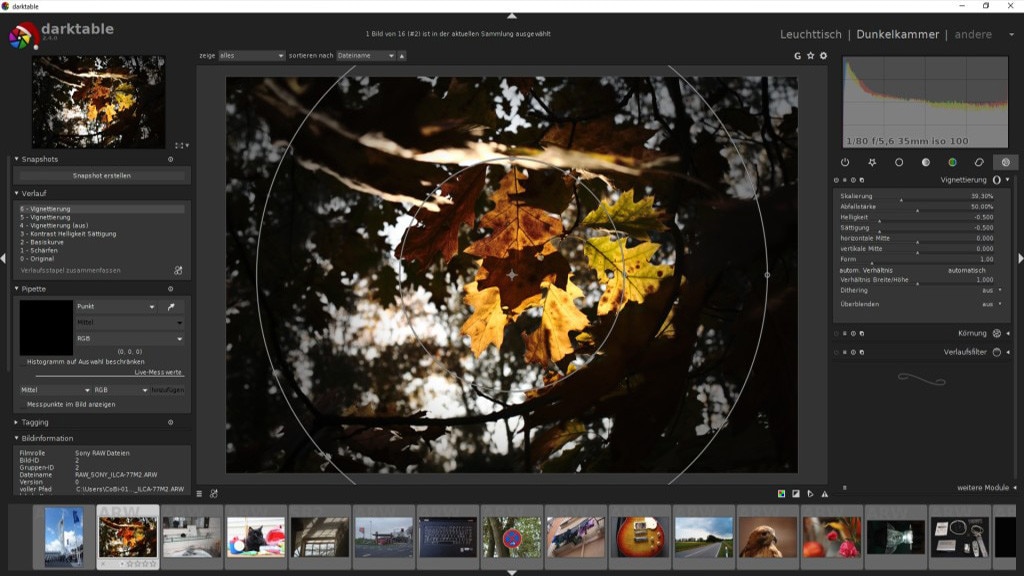Click the Verlaufsfilter module circle icon
Viewport: 1024px width, 576px height.
[x=997, y=352]
